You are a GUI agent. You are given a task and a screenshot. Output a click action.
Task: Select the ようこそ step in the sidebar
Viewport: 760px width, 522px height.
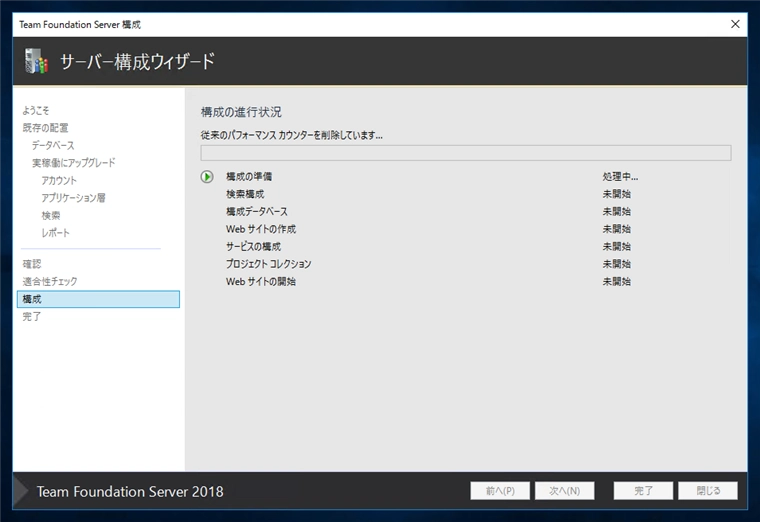(x=35, y=111)
